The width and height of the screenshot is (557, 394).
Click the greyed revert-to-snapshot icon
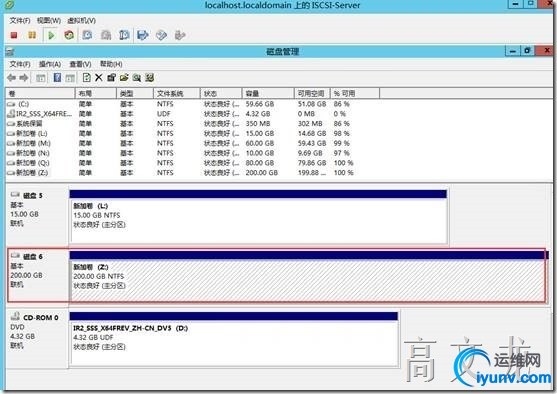pos(106,35)
